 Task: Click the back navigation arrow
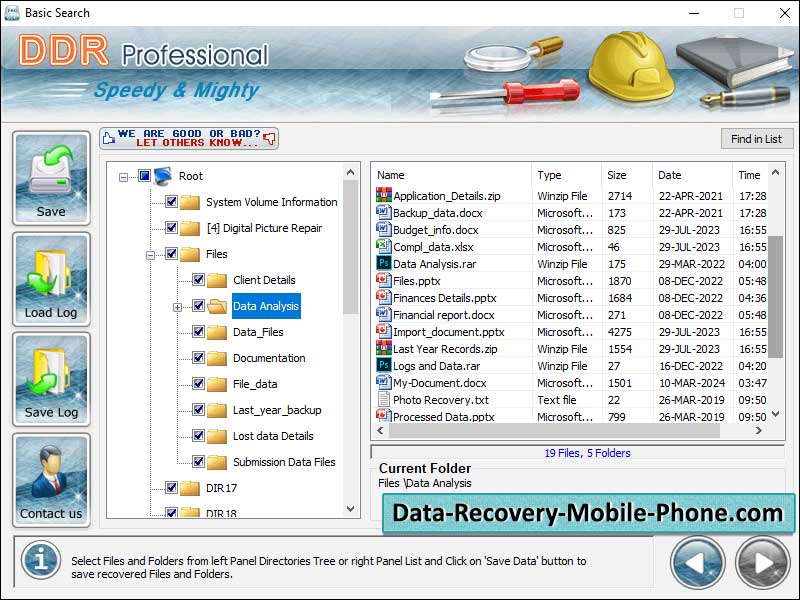pyautogui.click(x=697, y=562)
